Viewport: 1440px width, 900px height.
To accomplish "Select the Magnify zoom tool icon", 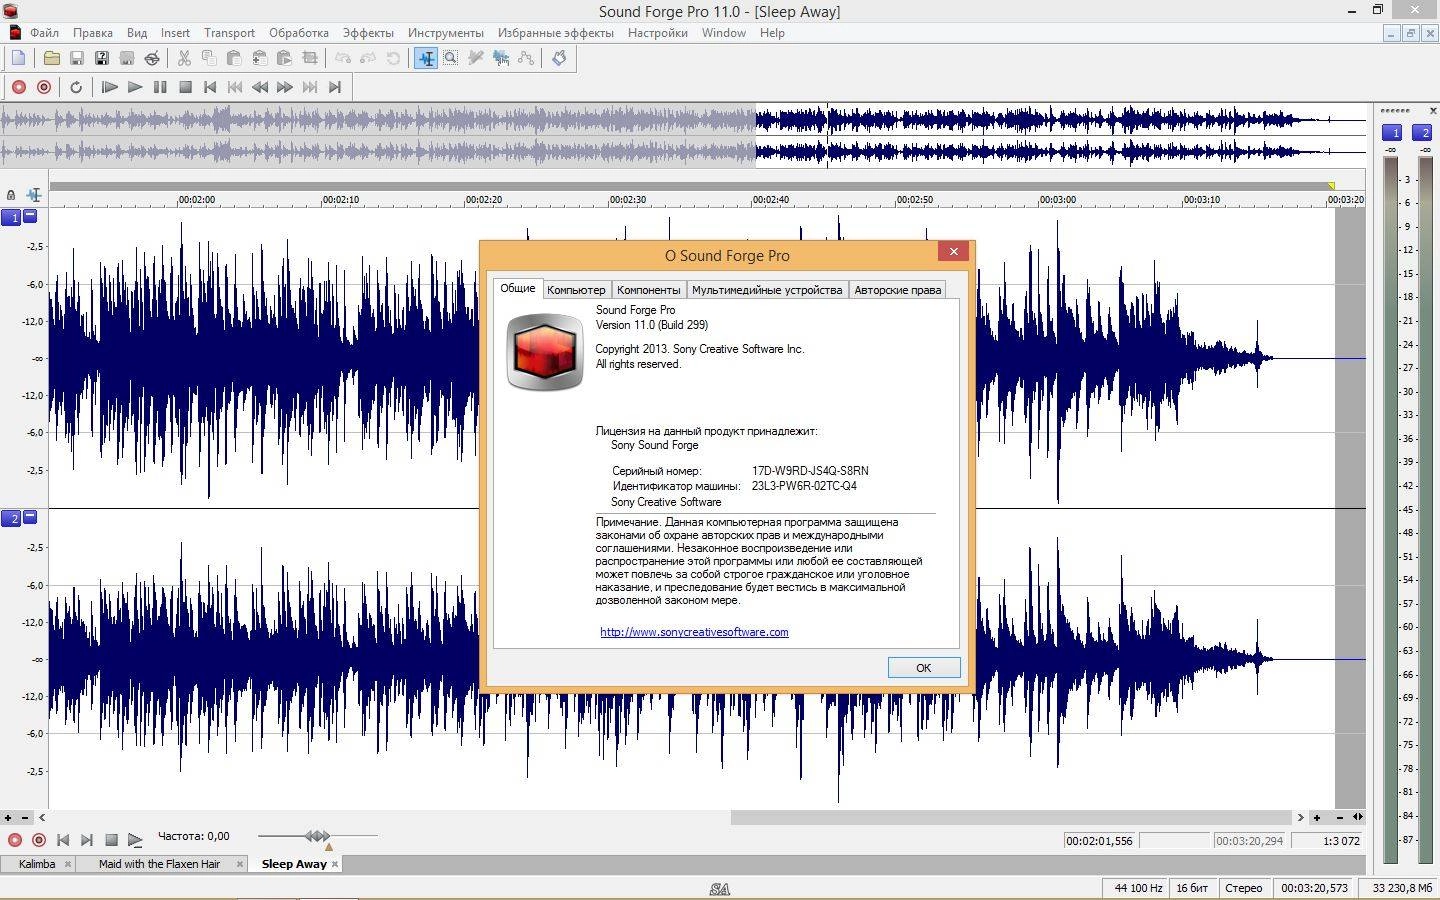I will click(x=451, y=58).
